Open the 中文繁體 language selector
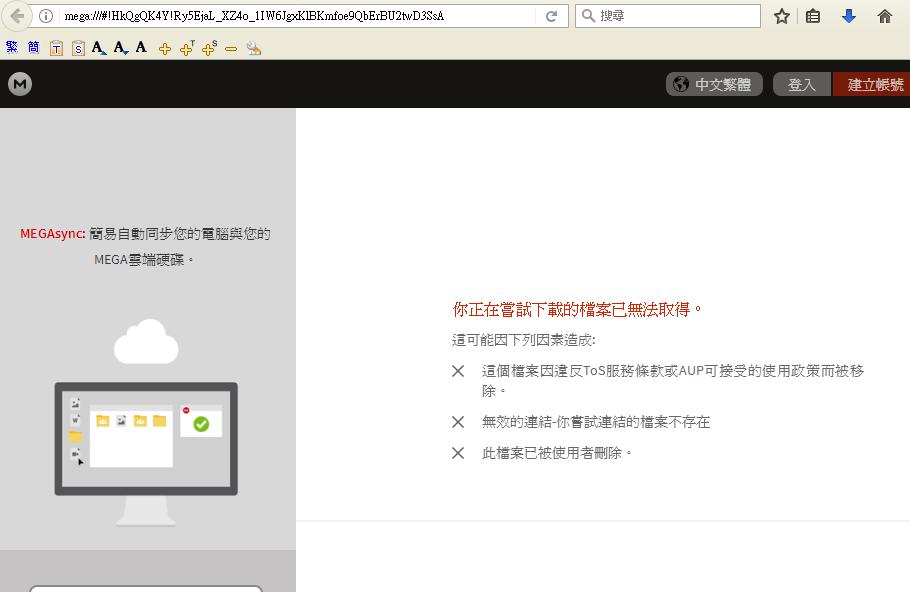Screen dimensions: 910x592 pos(714,84)
